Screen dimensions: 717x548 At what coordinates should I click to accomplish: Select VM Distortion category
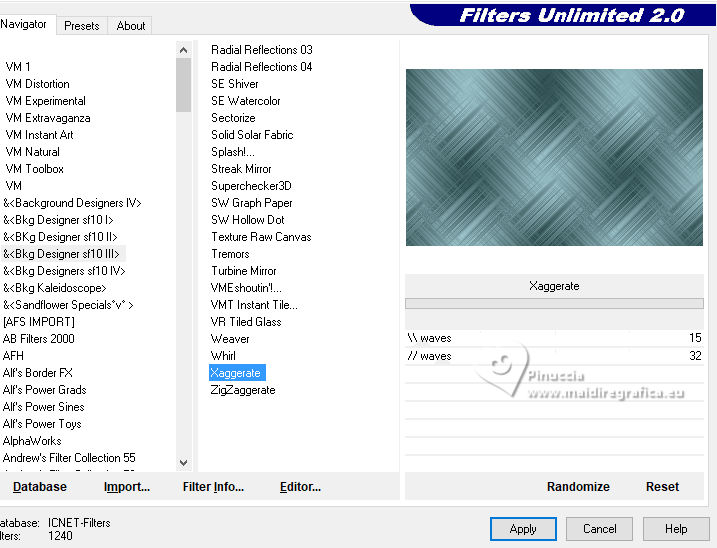coord(37,84)
